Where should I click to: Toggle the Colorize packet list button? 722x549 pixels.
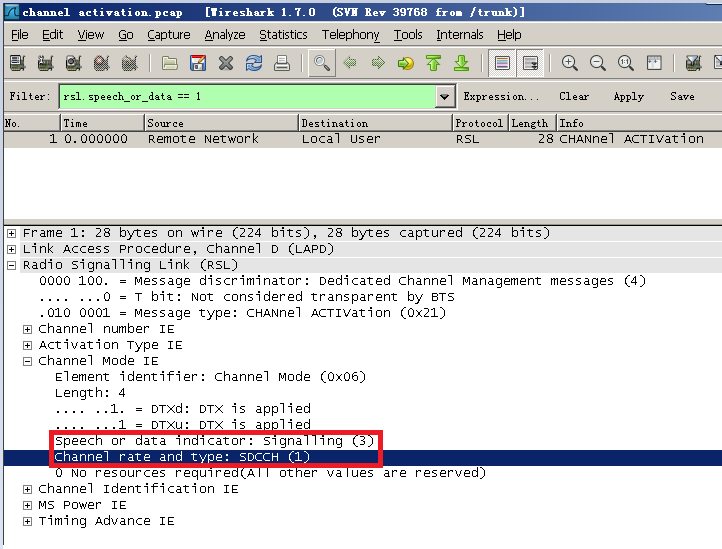click(x=502, y=63)
